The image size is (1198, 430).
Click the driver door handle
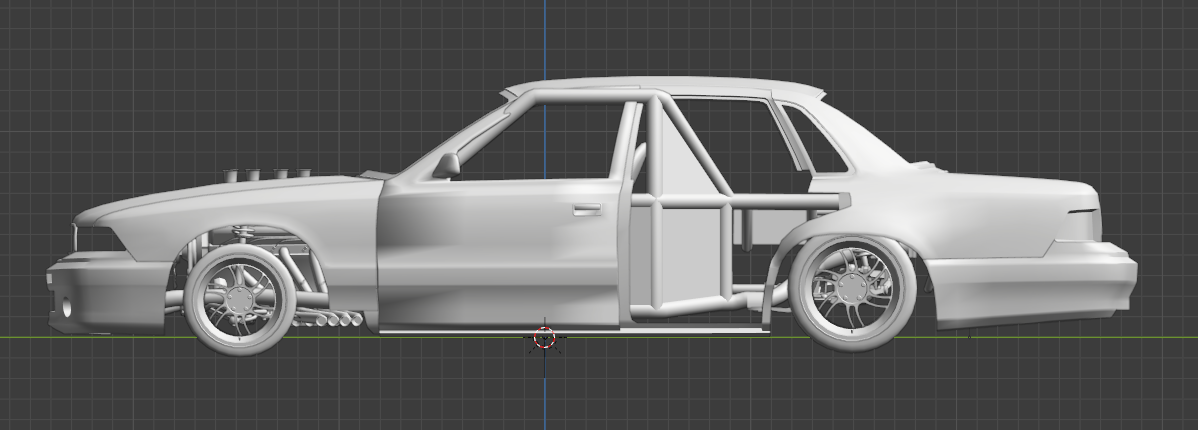coord(587,209)
